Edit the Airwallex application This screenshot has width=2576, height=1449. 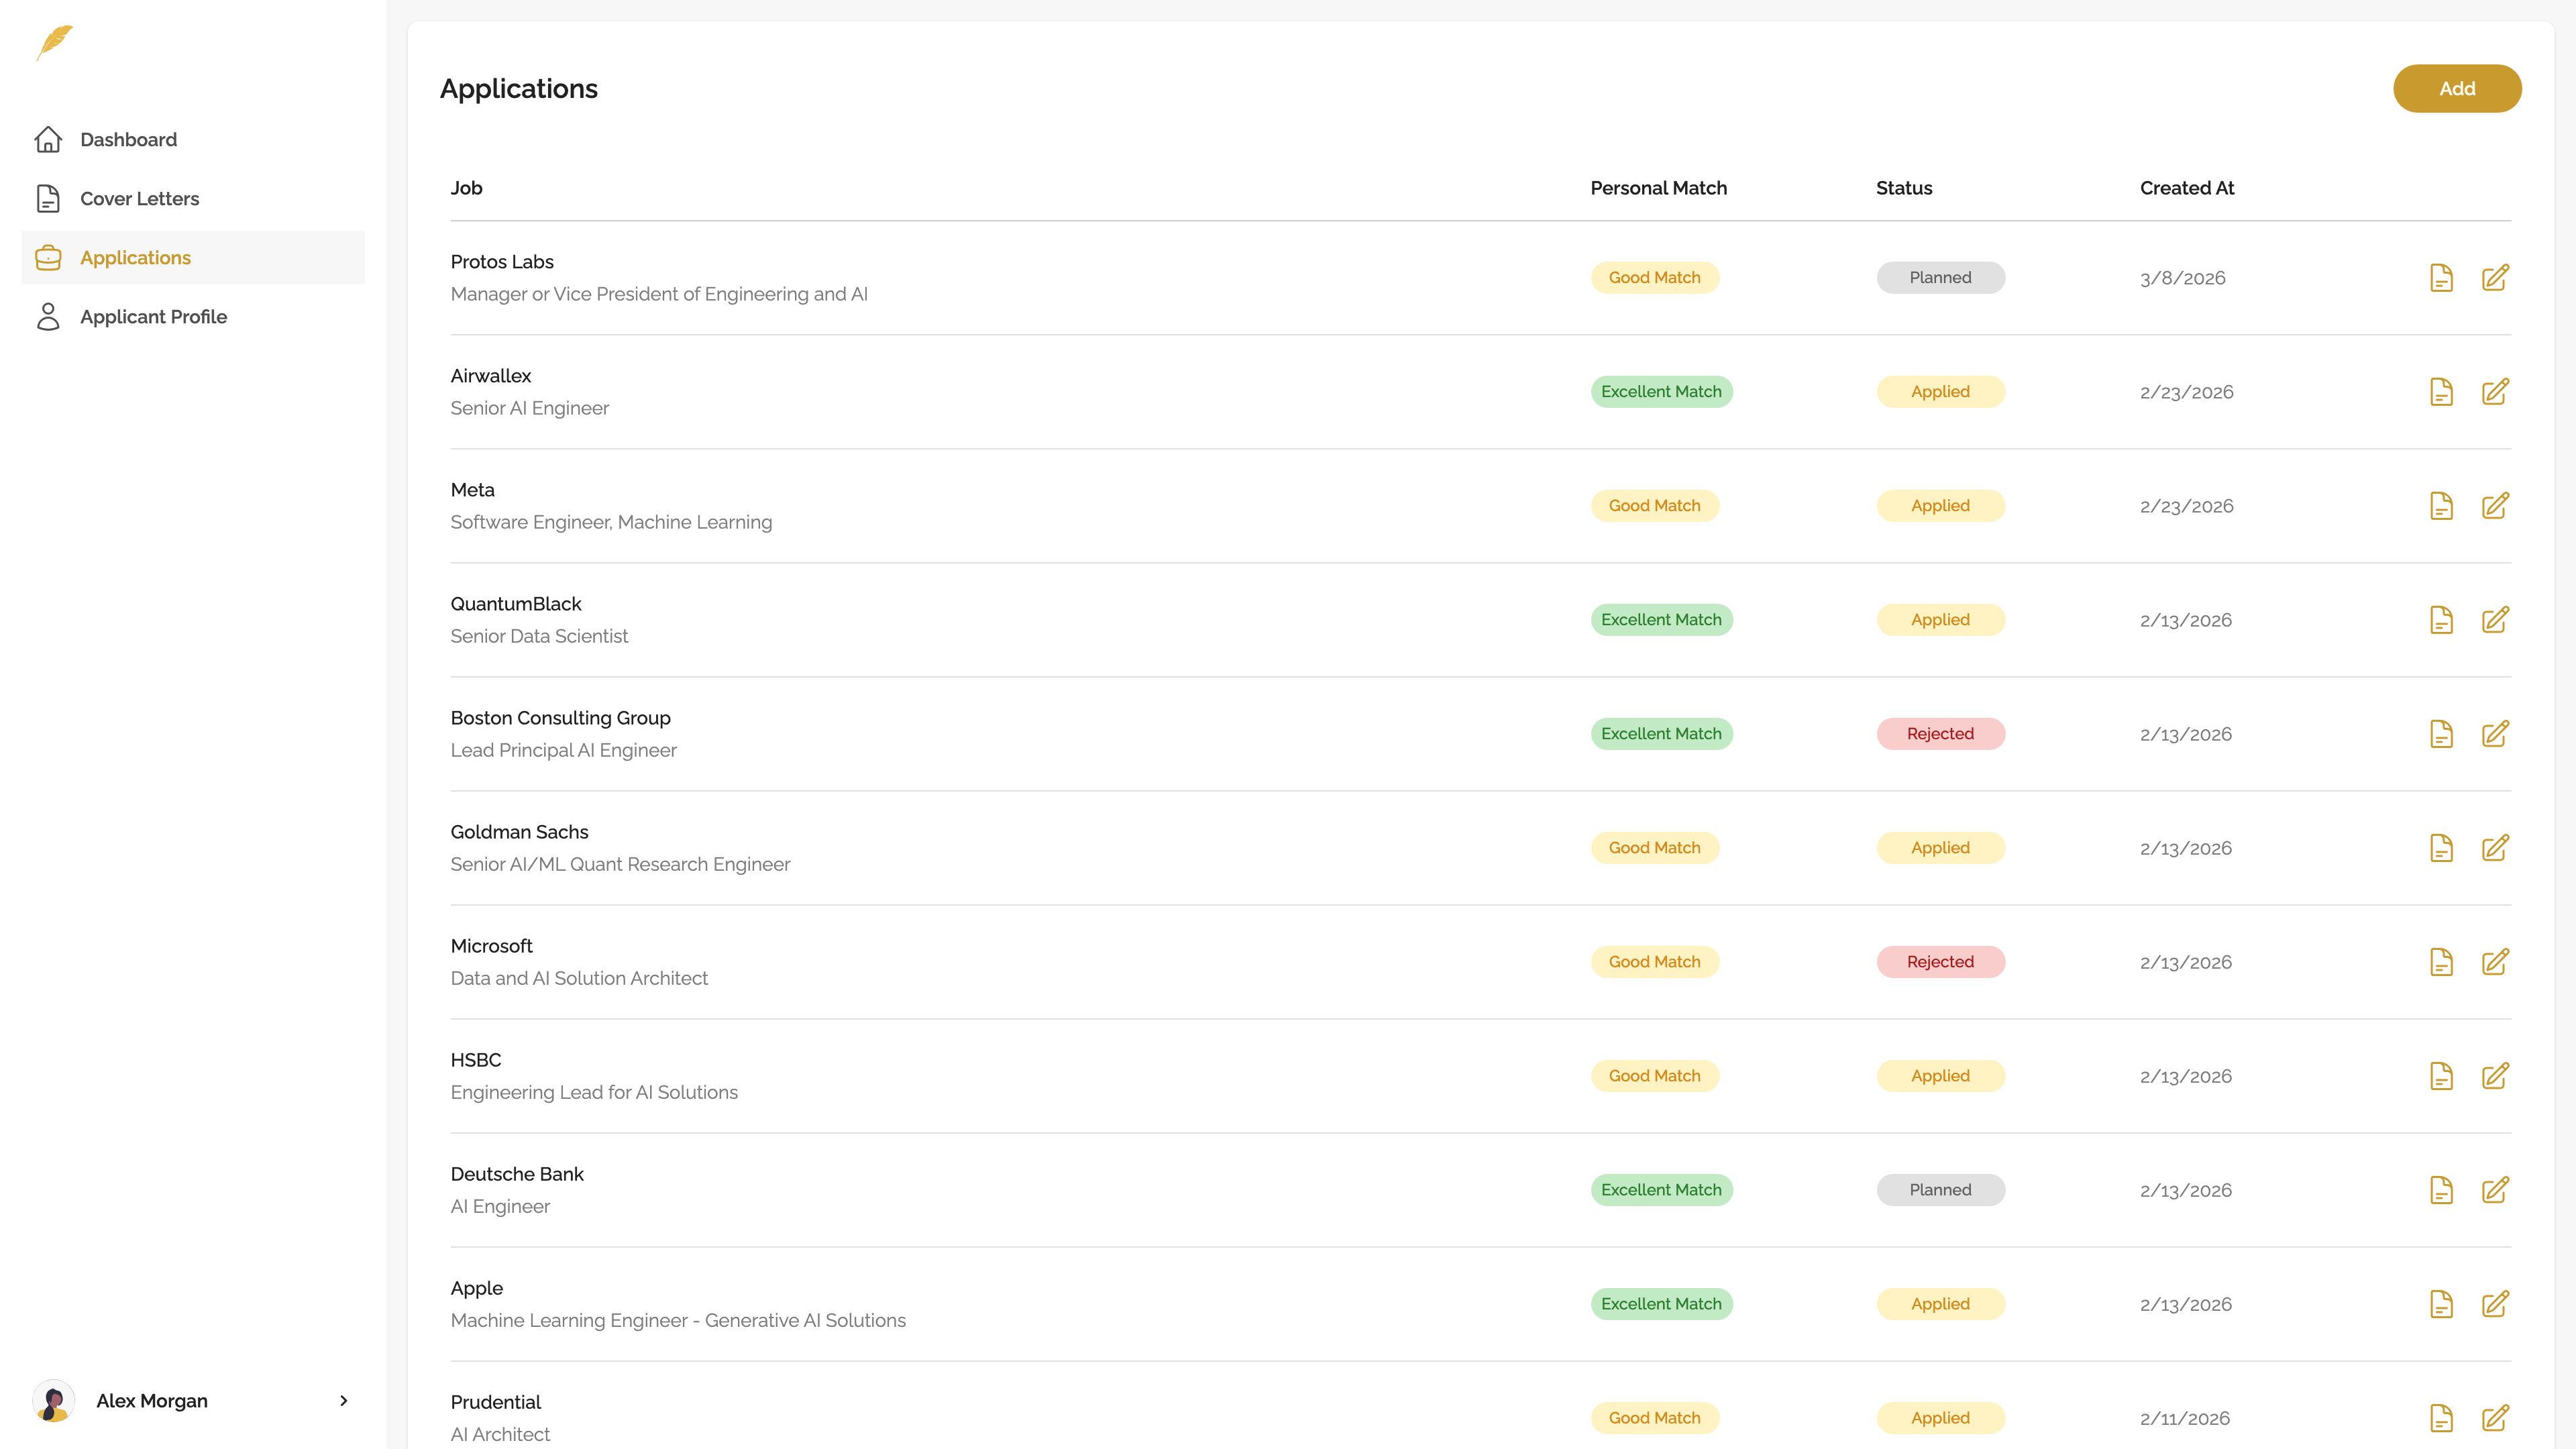pyautogui.click(x=2495, y=392)
